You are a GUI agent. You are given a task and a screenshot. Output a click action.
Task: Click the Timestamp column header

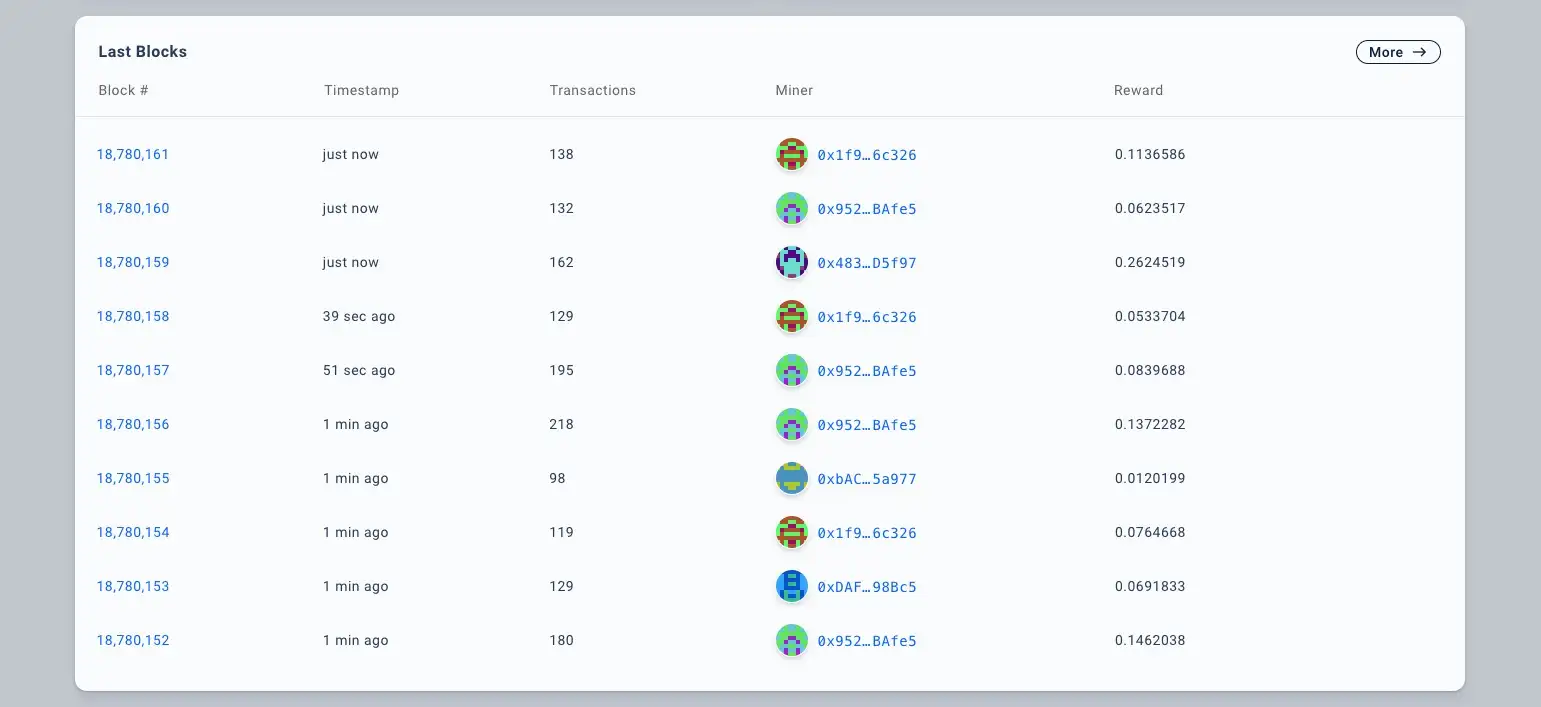[x=361, y=90]
